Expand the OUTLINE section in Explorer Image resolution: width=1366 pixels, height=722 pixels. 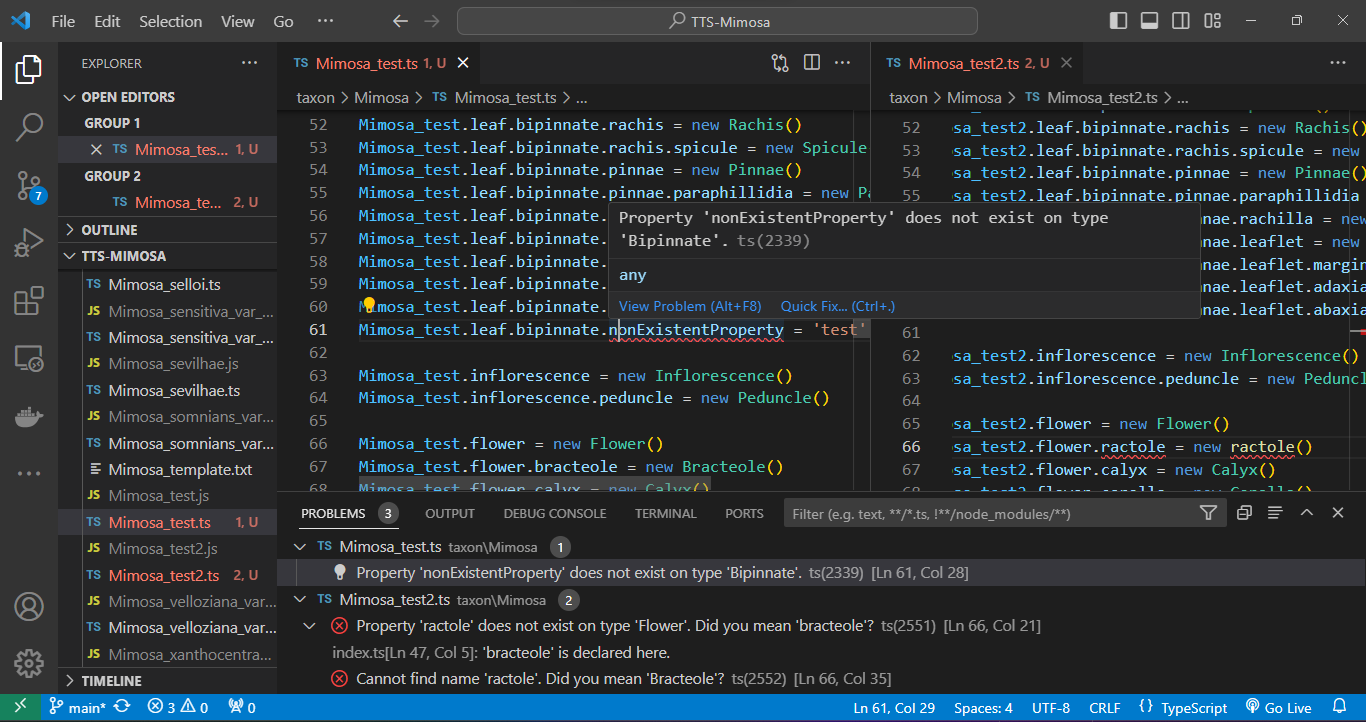(109, 230)
